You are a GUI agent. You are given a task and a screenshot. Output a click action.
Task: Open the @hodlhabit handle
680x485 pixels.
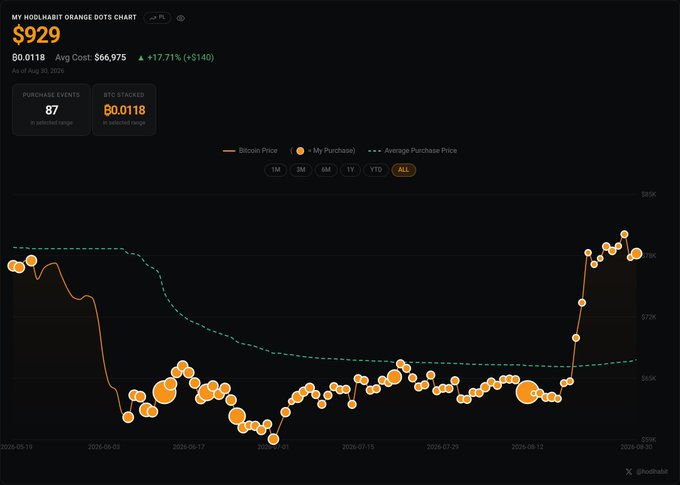(x=652, y=471)
